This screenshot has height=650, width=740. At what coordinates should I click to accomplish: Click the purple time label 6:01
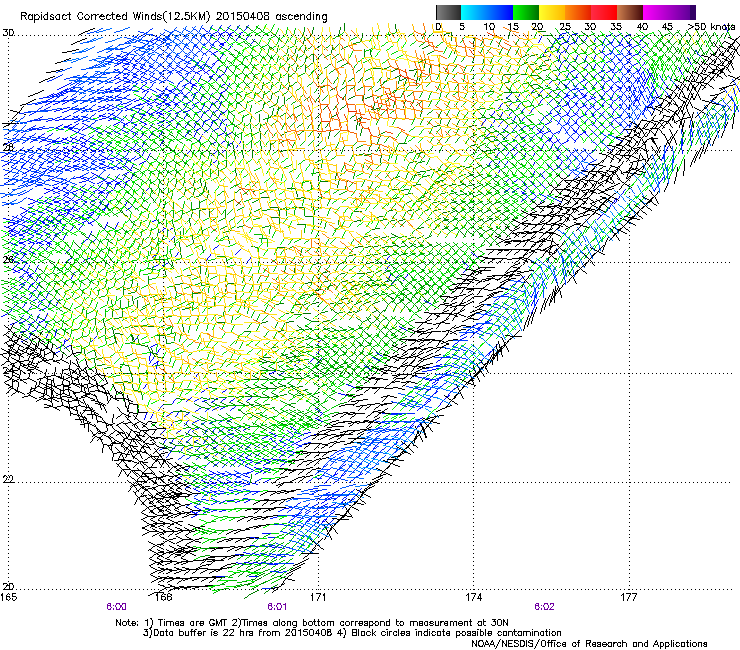[277, 607]
